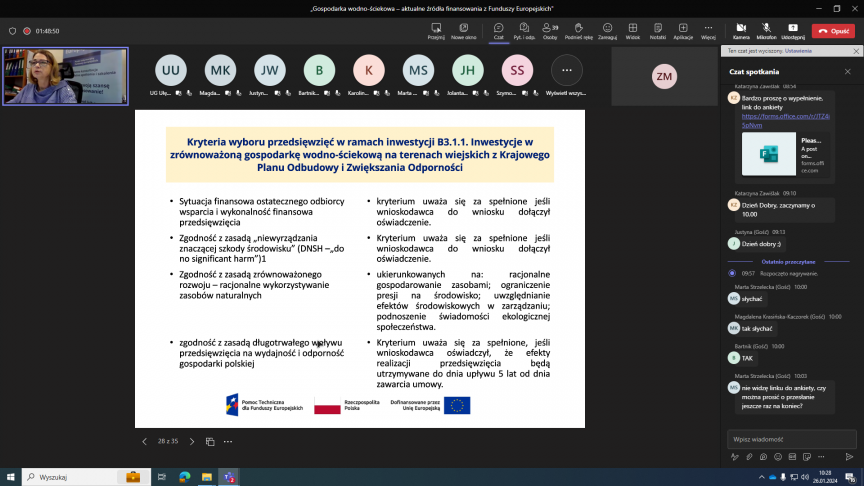This screenshot has height=486, width=864.
Task: Open Pyt. i odp. Q&A panel
Action: [x=524, y=31]
